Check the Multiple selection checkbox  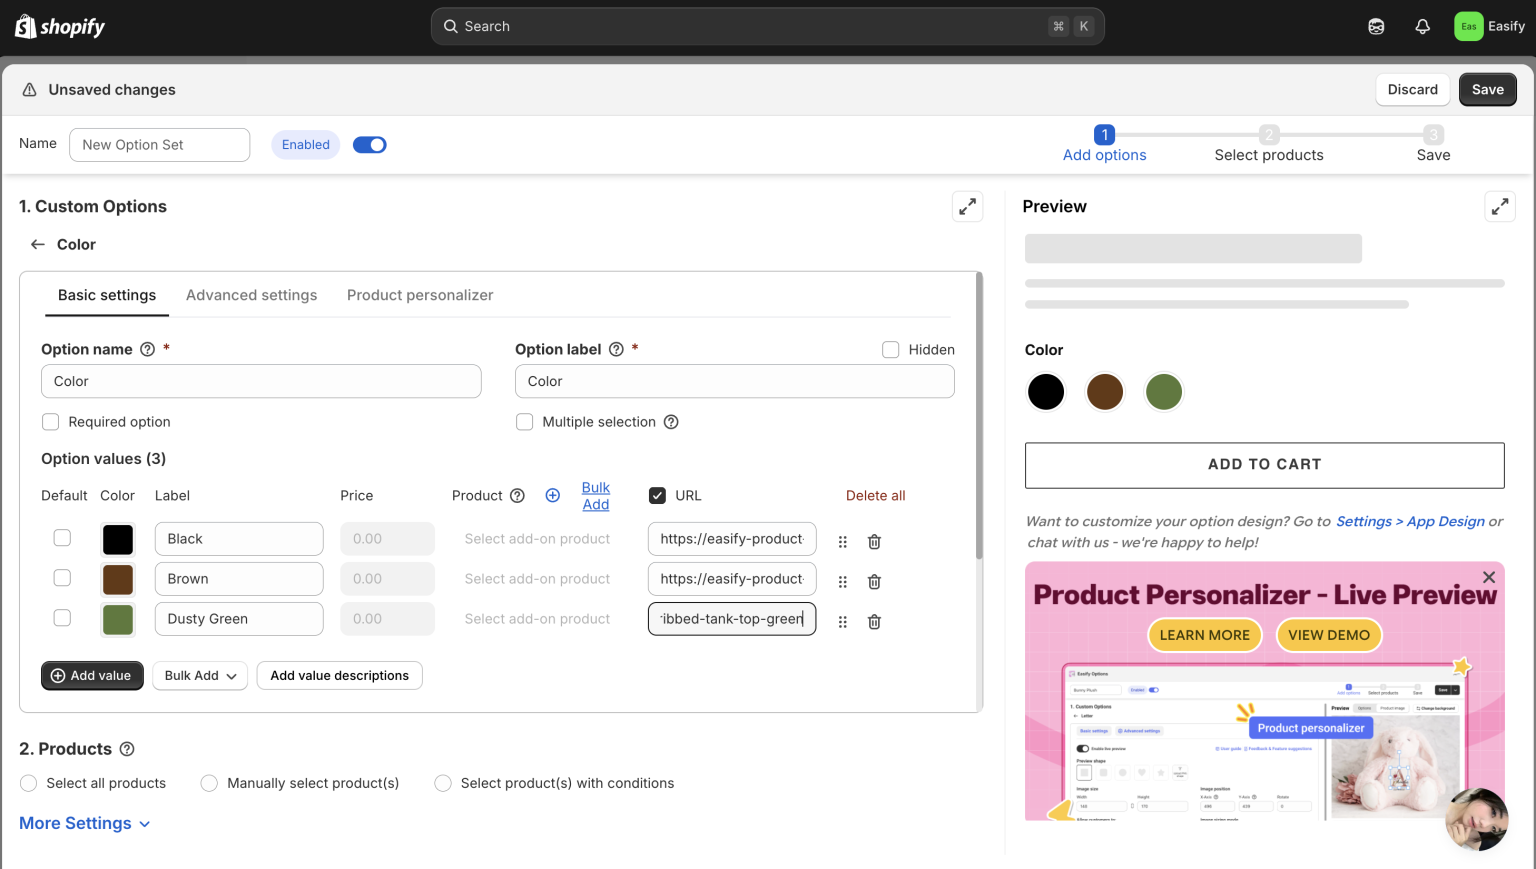coord(524,421)
